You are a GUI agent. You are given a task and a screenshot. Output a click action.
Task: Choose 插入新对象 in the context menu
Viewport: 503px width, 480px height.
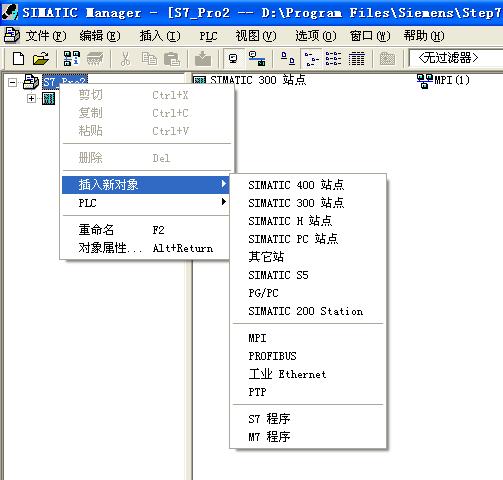point(146,185)
